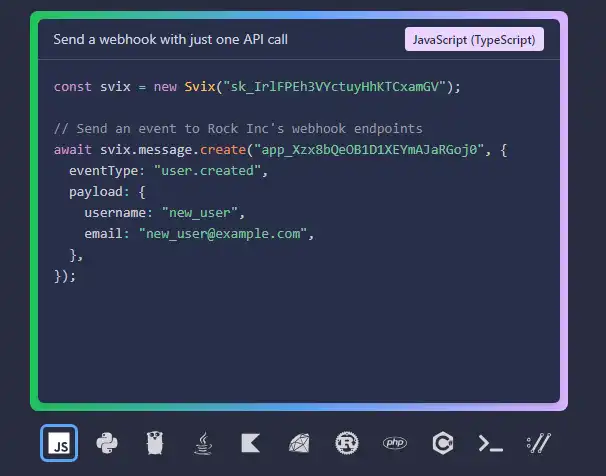Select the JavaScript language icon
Screen dimensions: 606x476
(59, 443)
